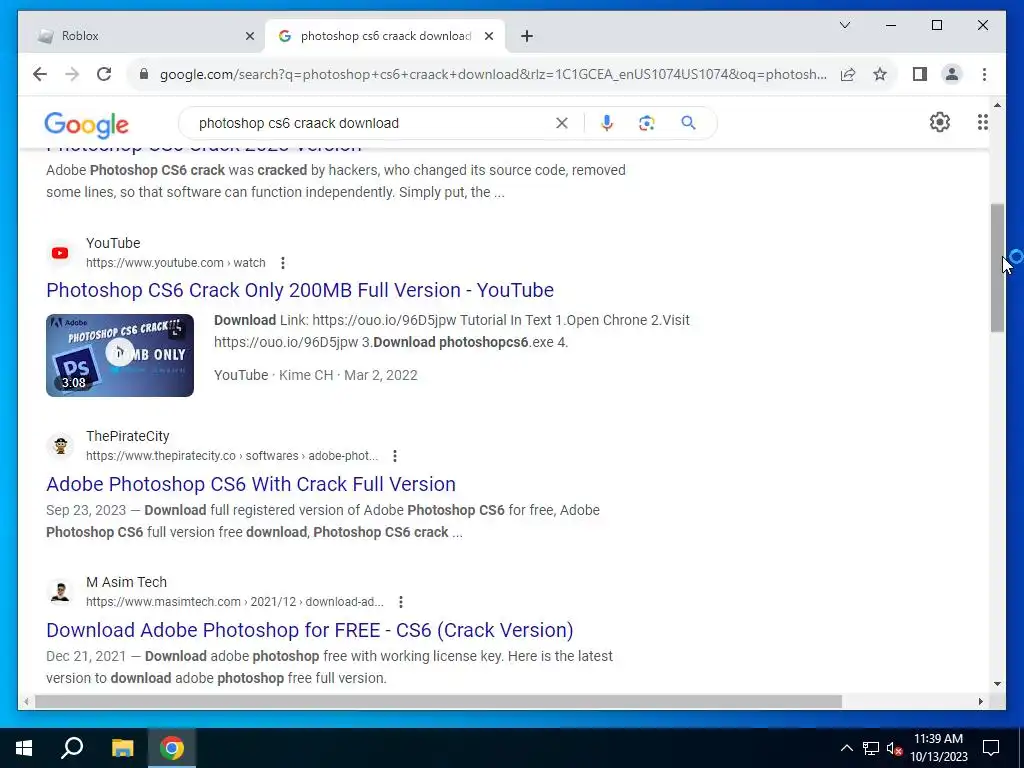Open Chrome side panel
Image resolution: width=1024 pixels, height=768 pixels.
coord(920,74)
